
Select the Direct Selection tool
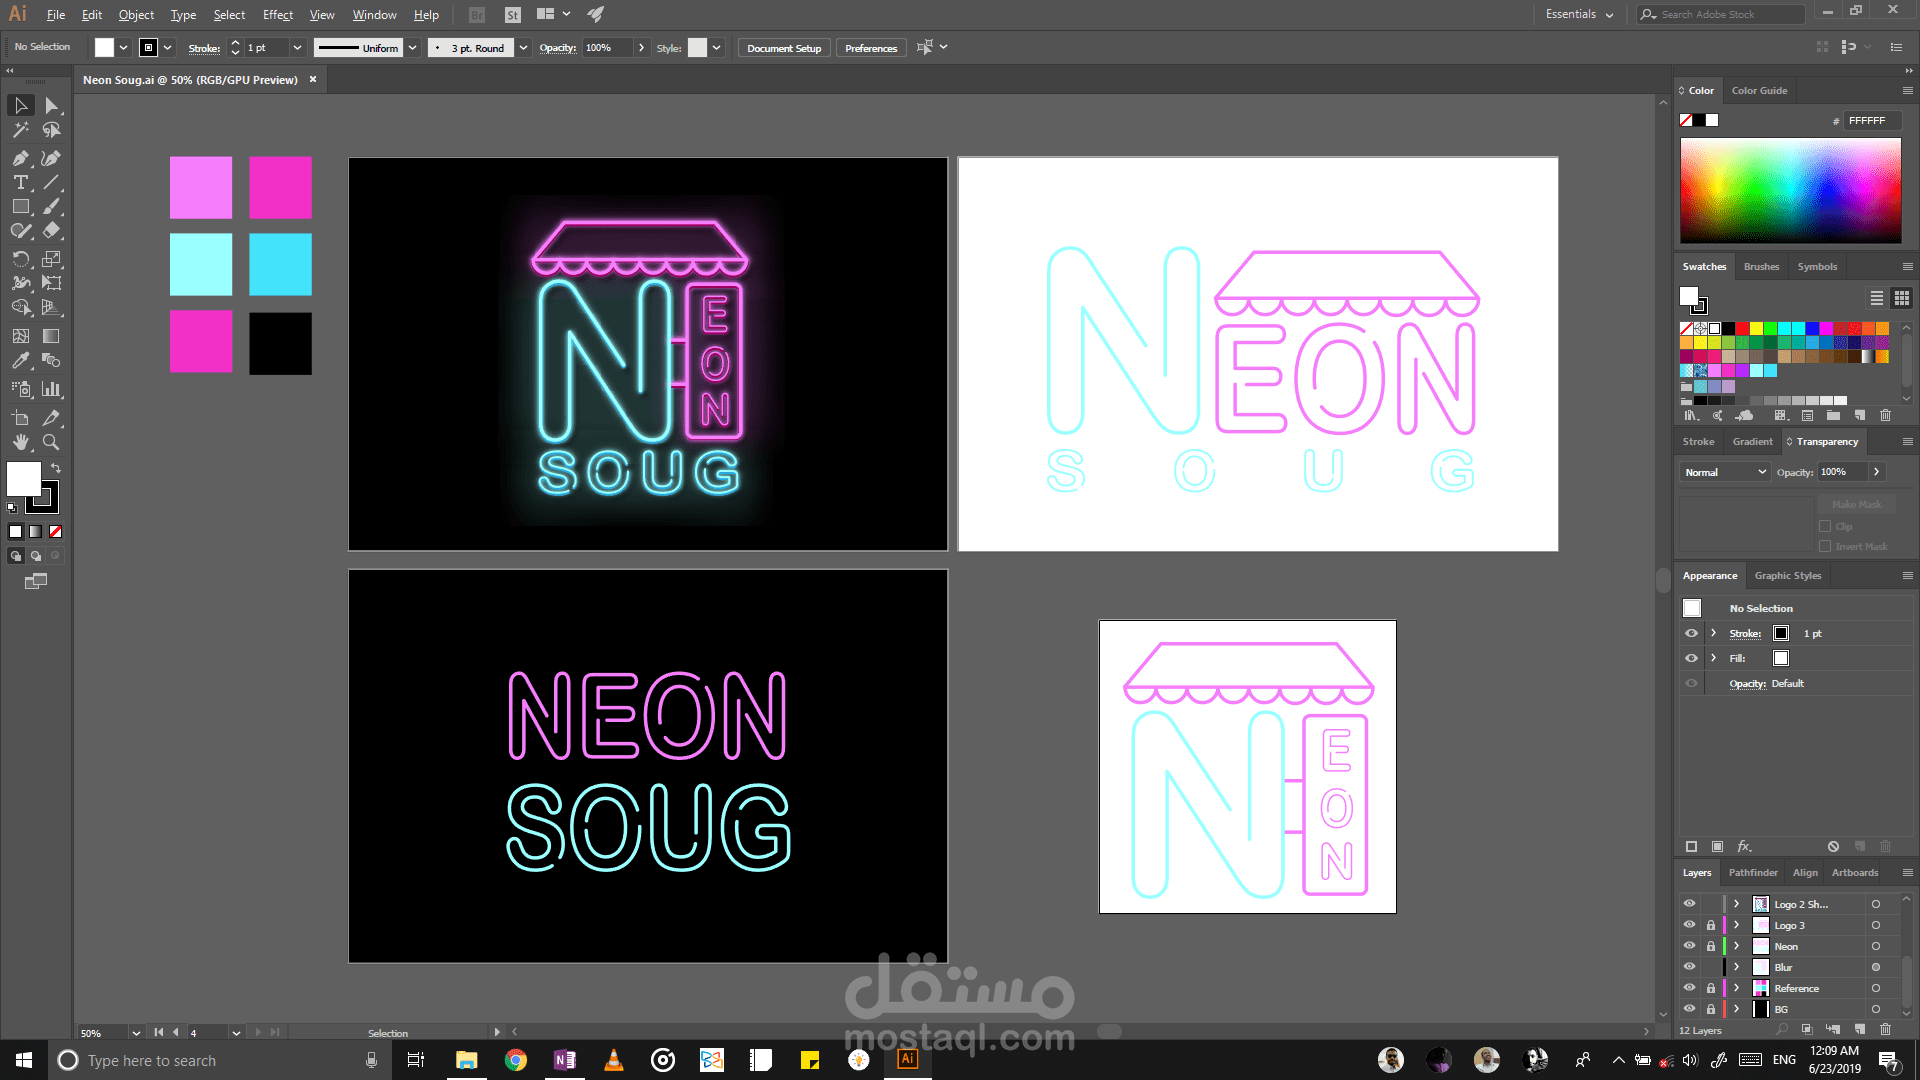(51, 106)
